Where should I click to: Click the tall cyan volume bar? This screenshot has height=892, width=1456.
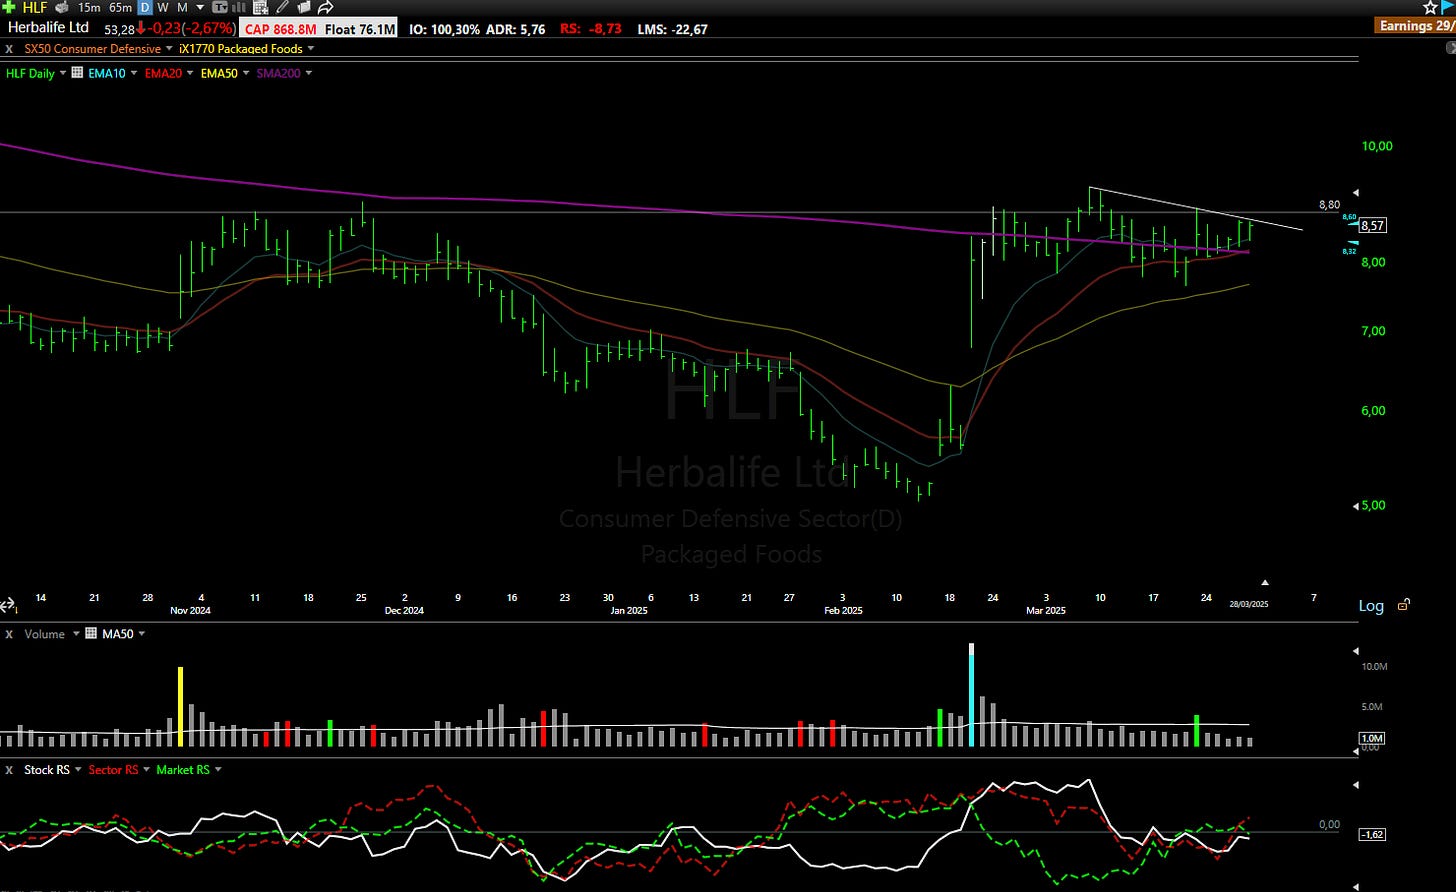(x=971, y=695)
